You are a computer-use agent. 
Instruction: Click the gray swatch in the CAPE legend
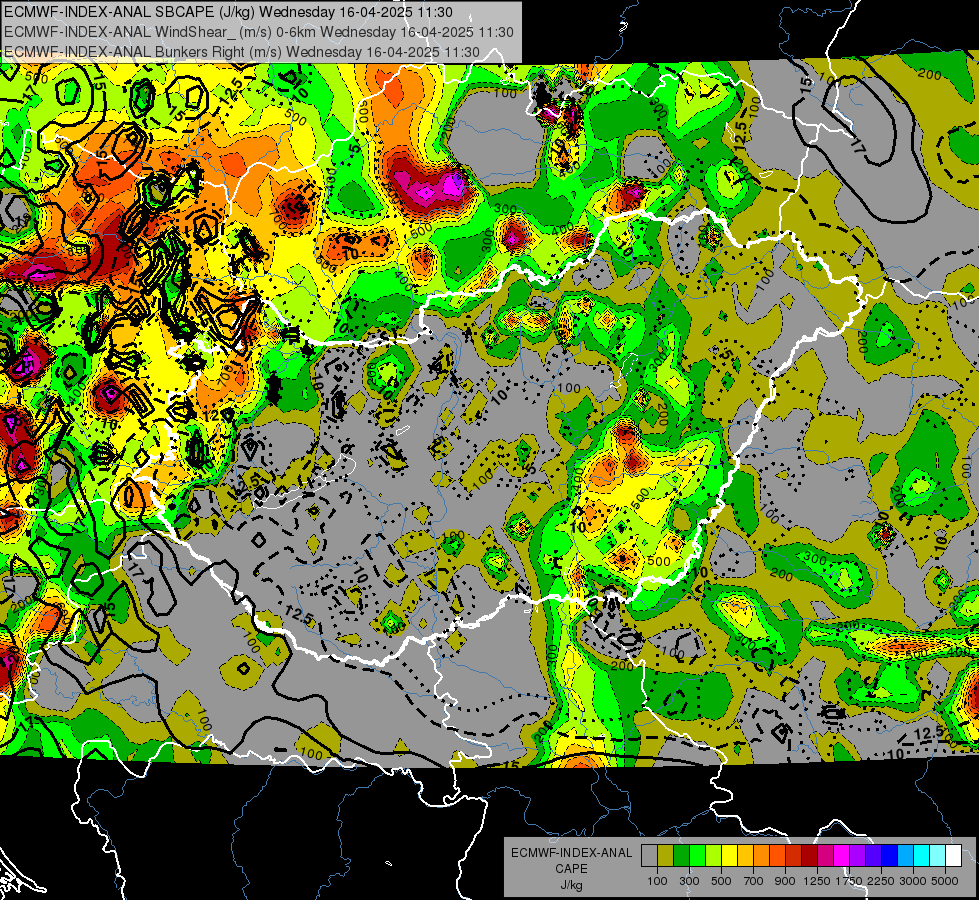(x=649, y=856)
